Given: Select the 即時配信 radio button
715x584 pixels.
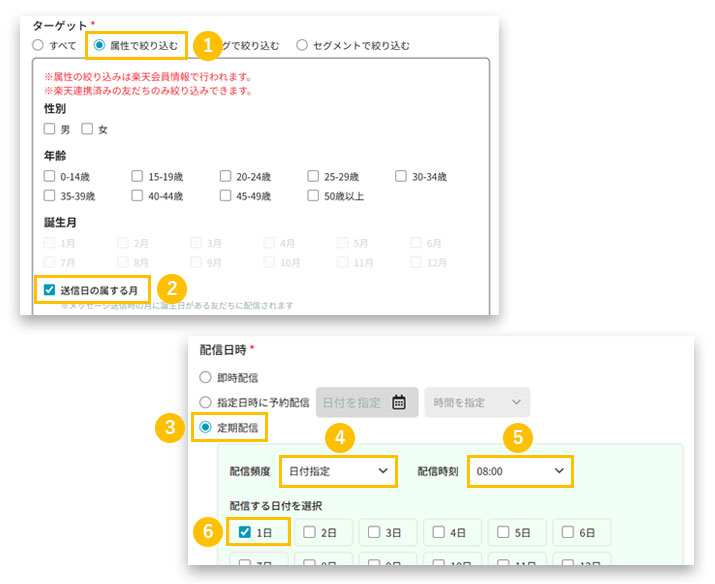Looking at the screenshot, I should pyautogui.click(x=206, y=378).
